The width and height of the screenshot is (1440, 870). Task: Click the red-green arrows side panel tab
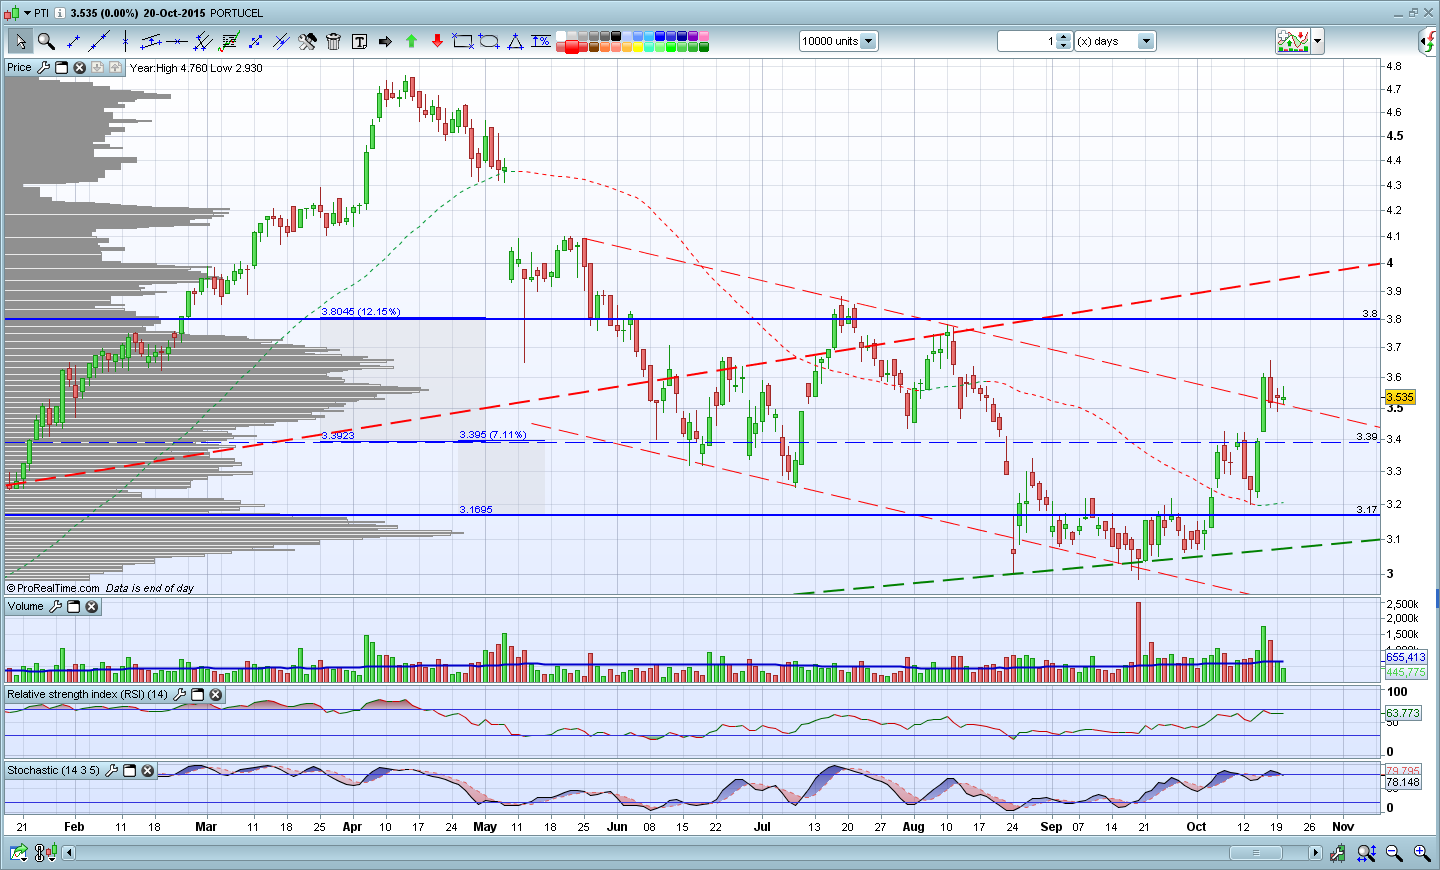[x=1429, y=41]
